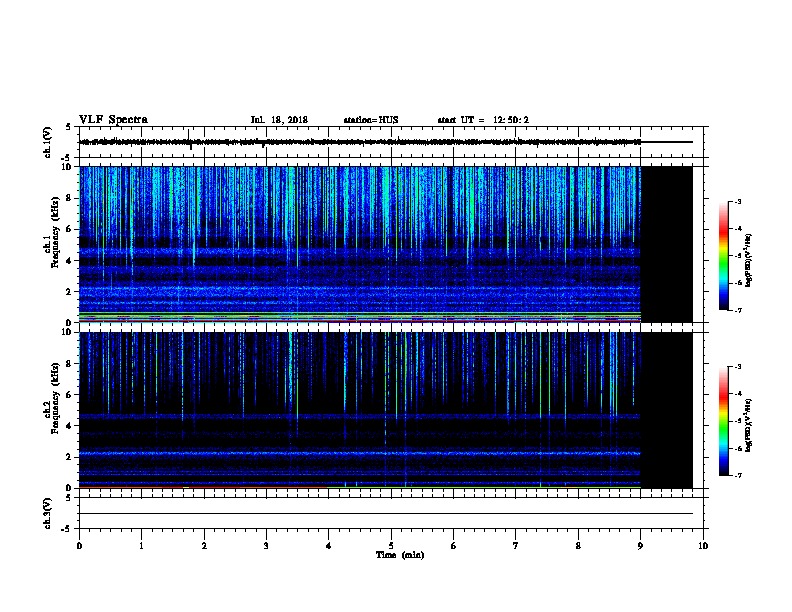Image resolution: width=792 pixels, height=612 pixels.
Task: Select the ch.1 "Frequency (kHz)" axis label
Action: (55, 233)
